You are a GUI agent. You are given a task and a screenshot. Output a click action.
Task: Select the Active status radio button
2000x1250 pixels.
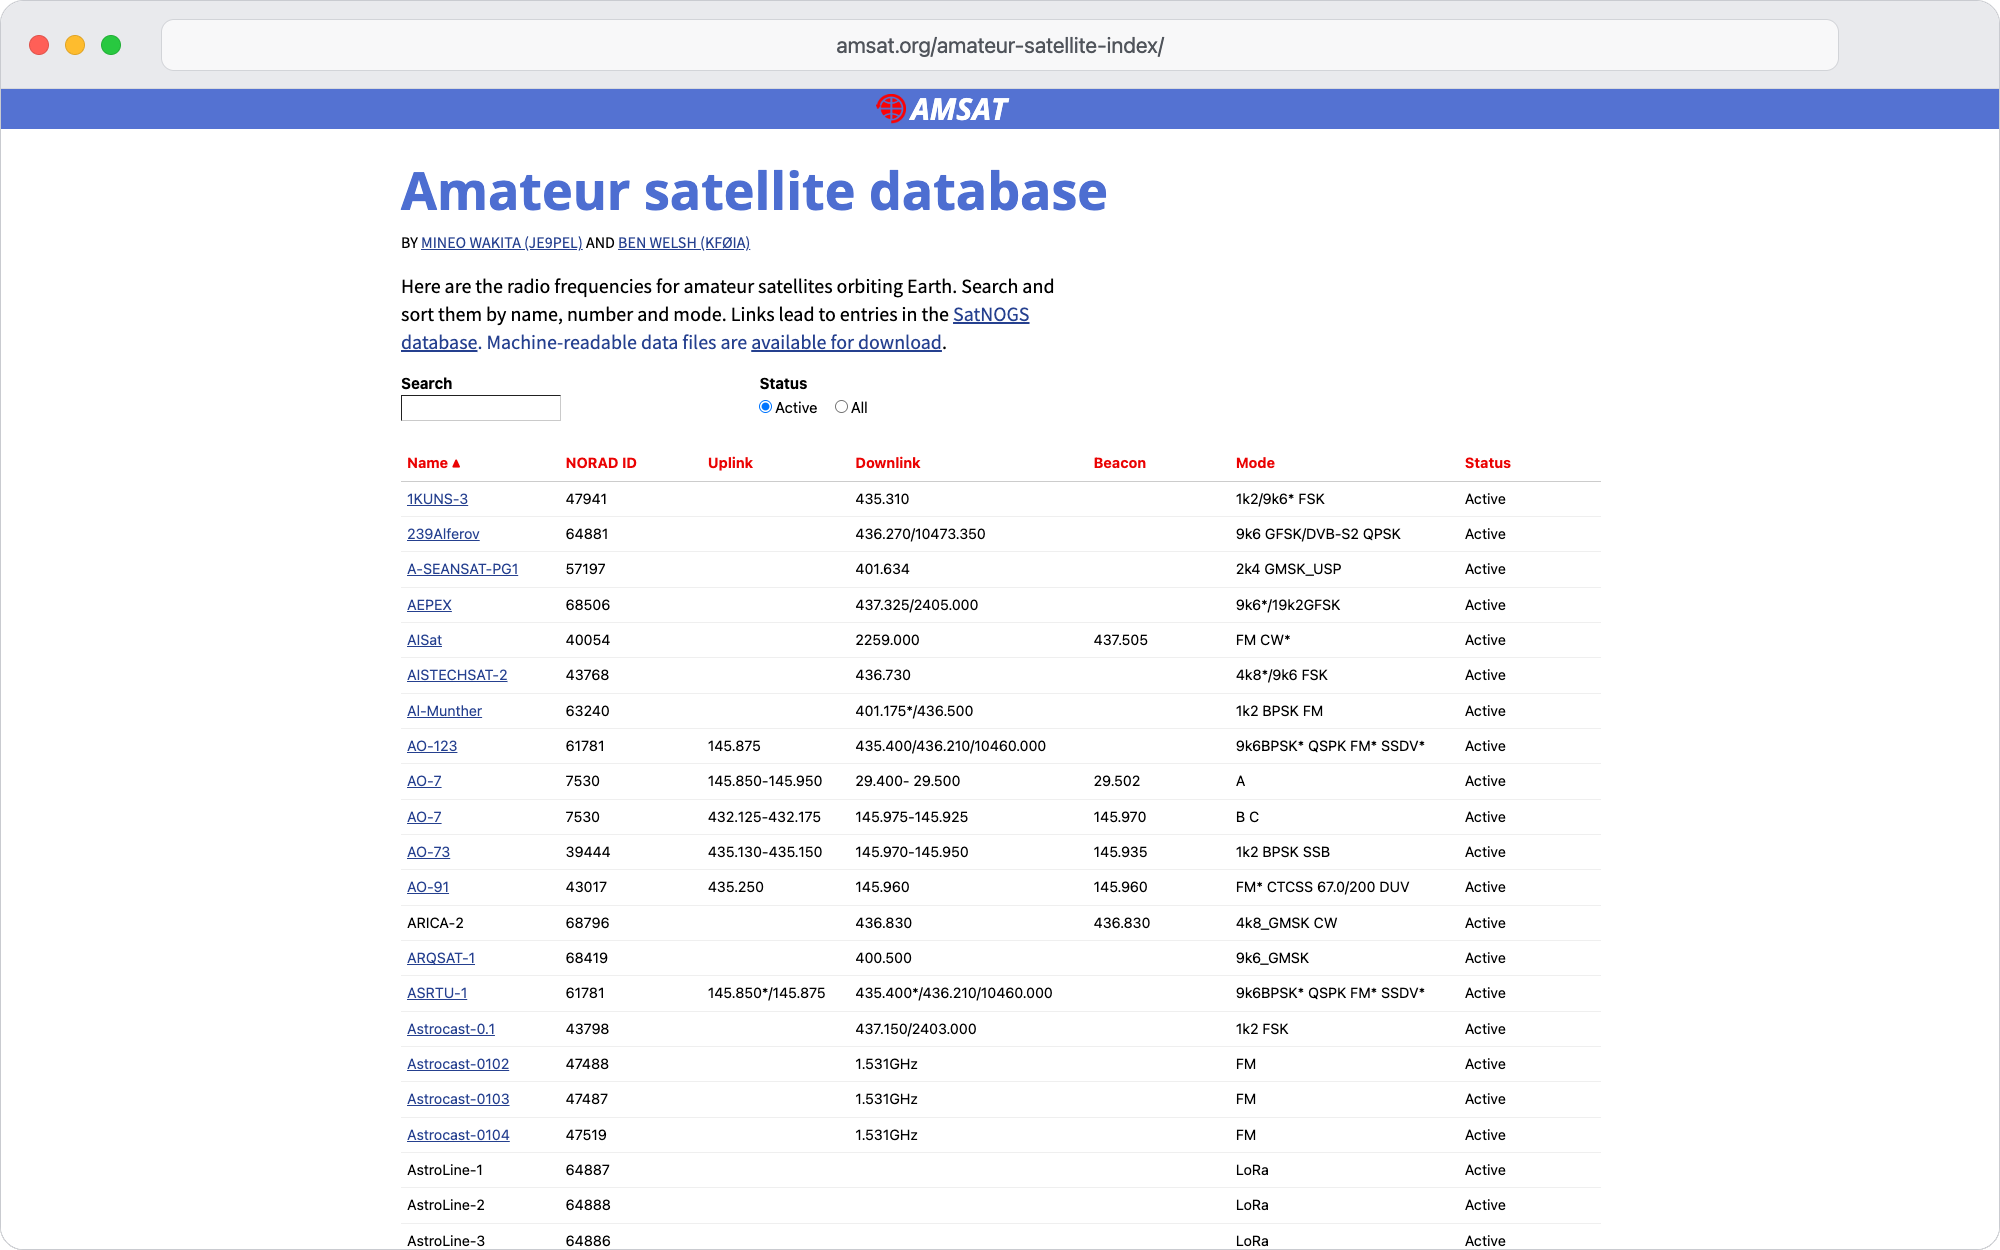[765, 407]
